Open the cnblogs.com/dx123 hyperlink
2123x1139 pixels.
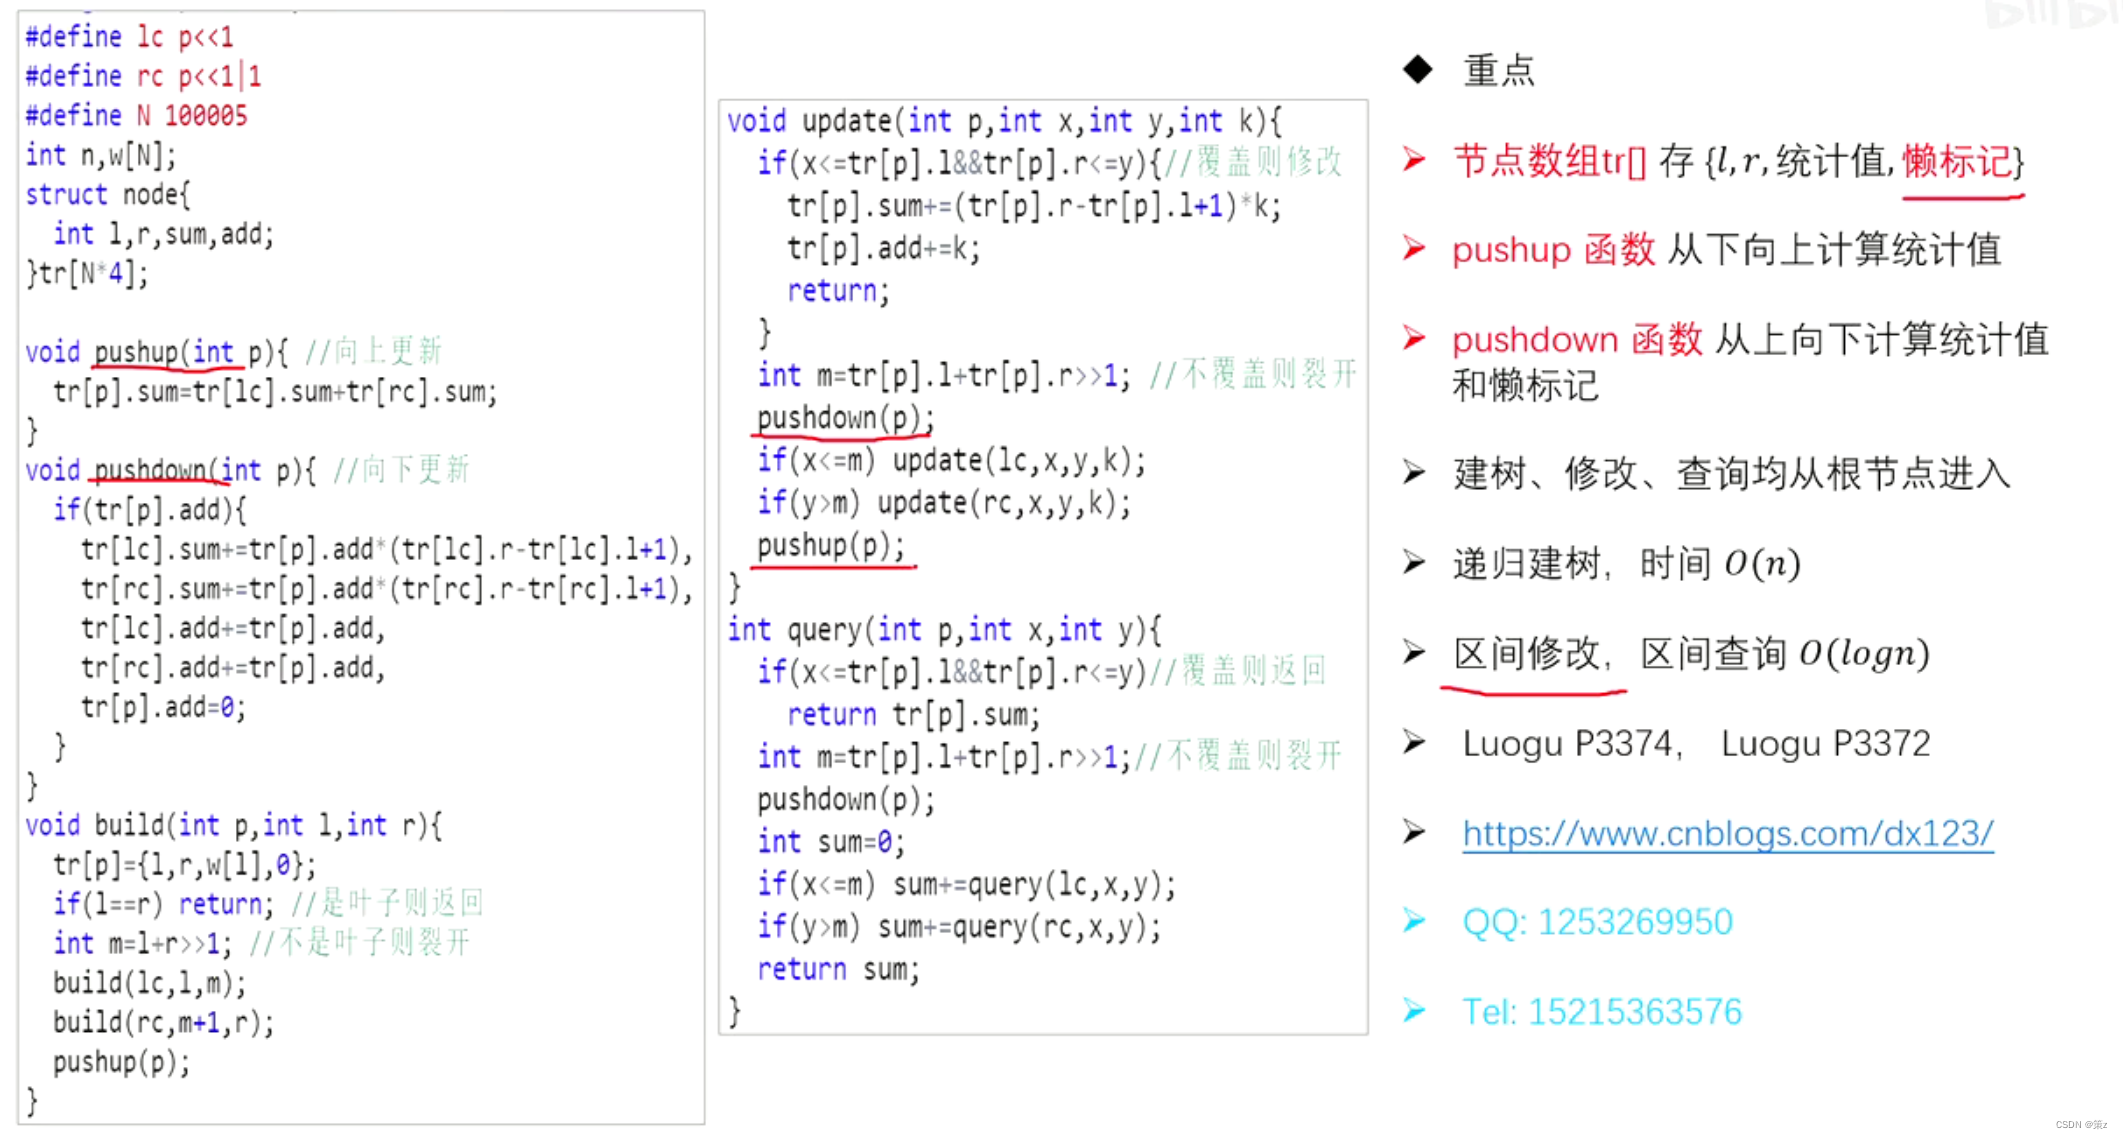pyautogui.click(x=1727, y=833)
